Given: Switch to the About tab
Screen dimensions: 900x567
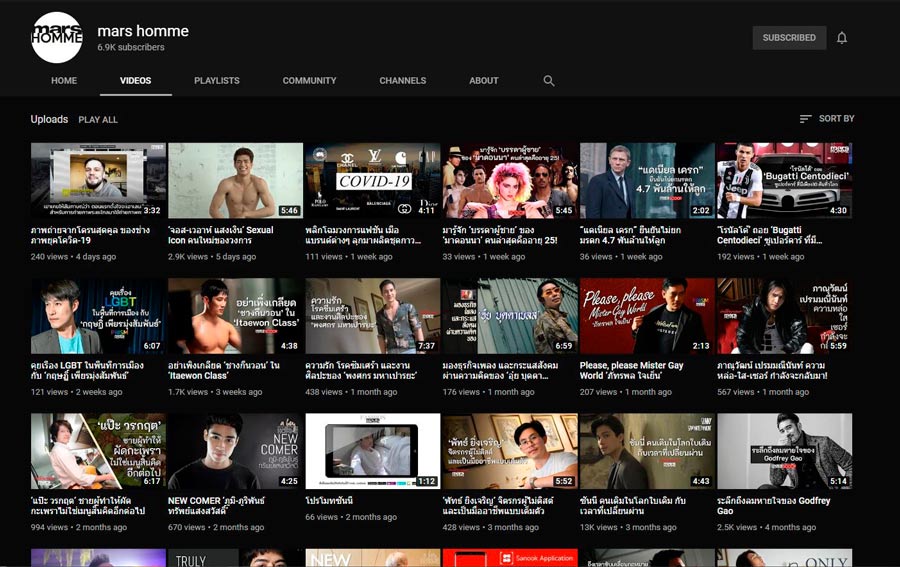Looking at the screenshot, I should click(x=484, y=81).
